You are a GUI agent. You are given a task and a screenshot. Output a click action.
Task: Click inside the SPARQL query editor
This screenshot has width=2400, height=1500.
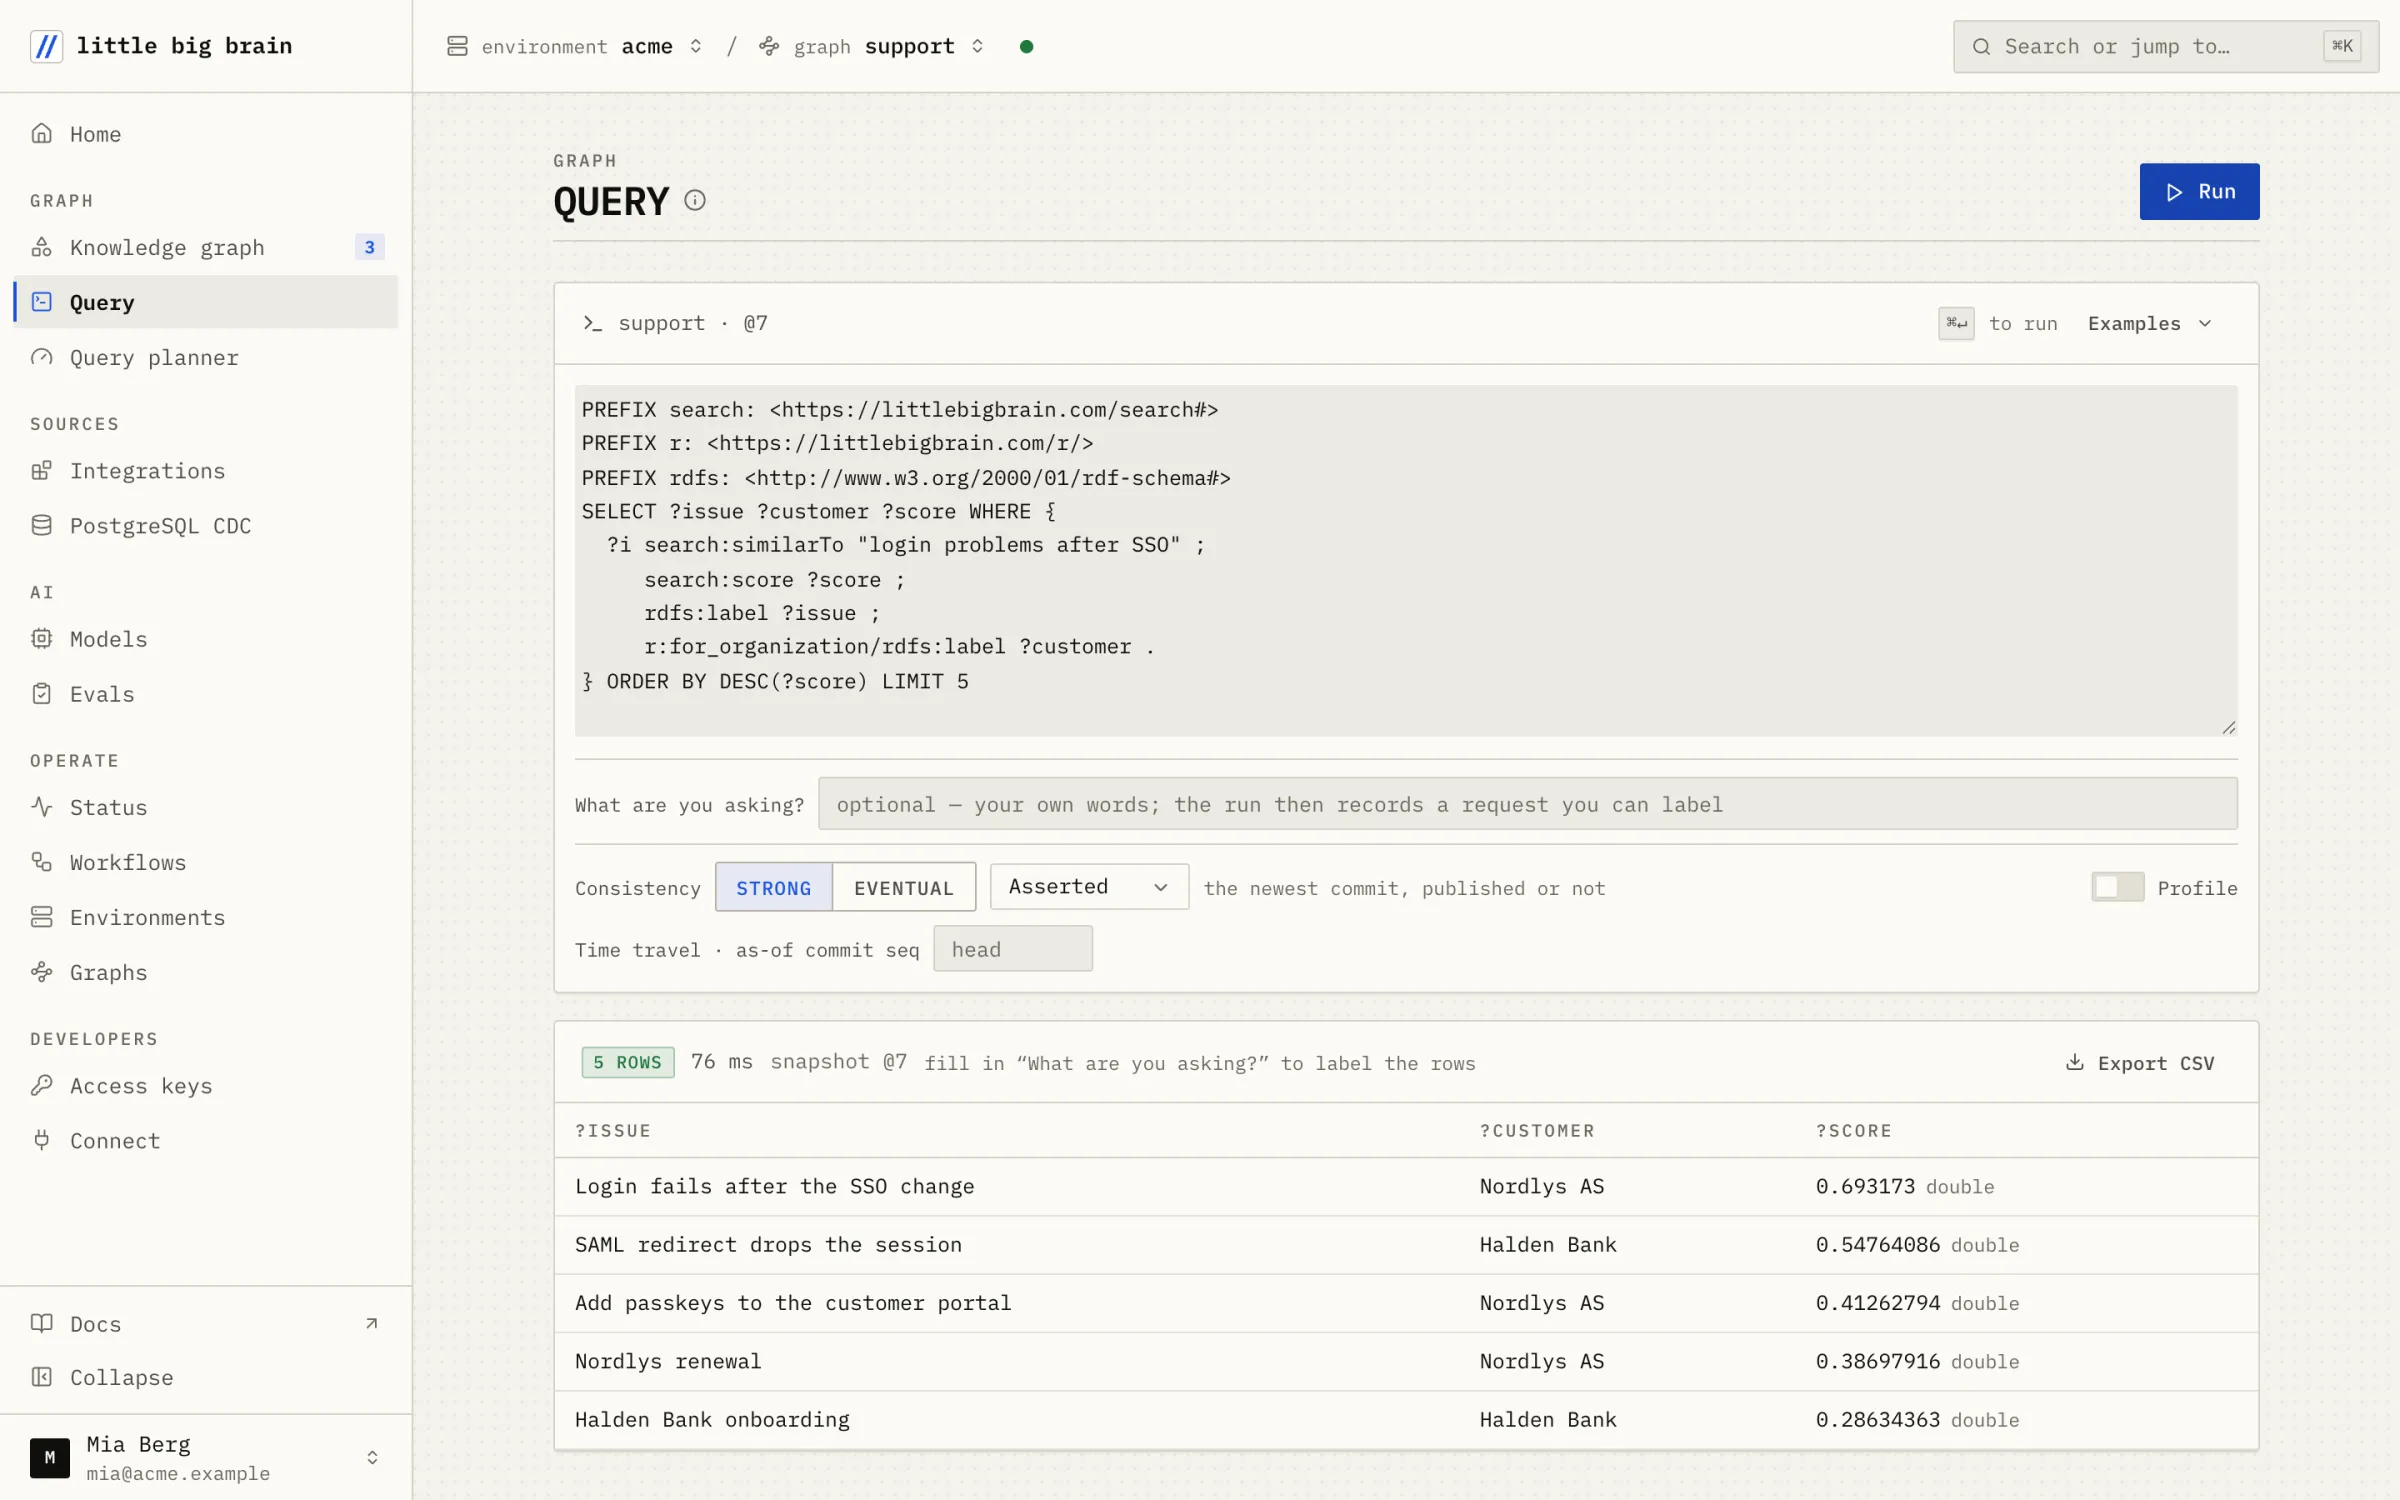[1405, 561]
